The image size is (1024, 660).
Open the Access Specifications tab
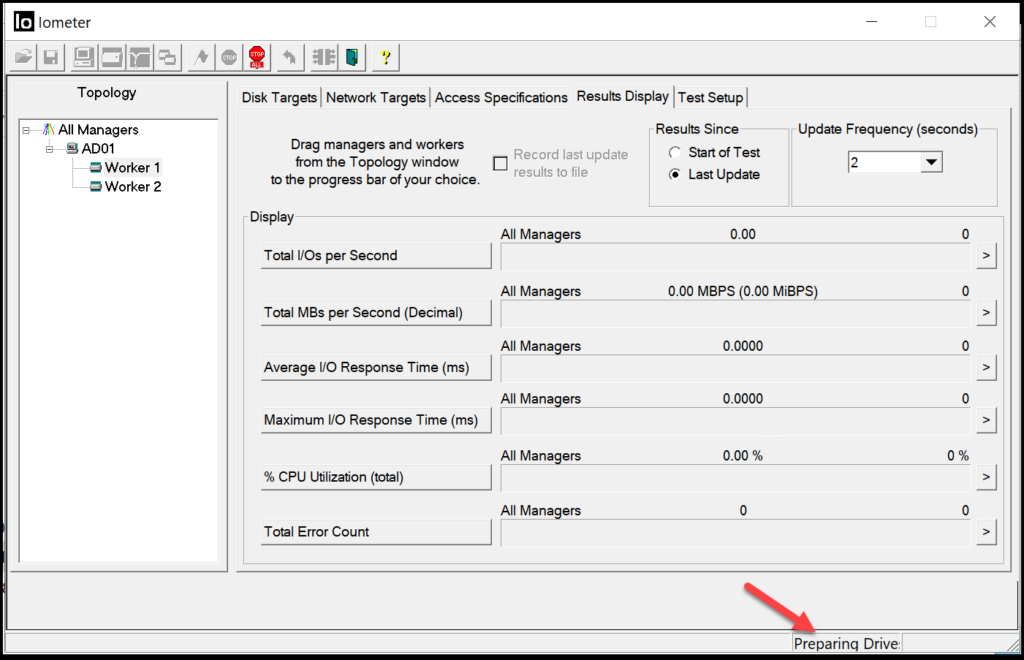[x=501, y=98]
